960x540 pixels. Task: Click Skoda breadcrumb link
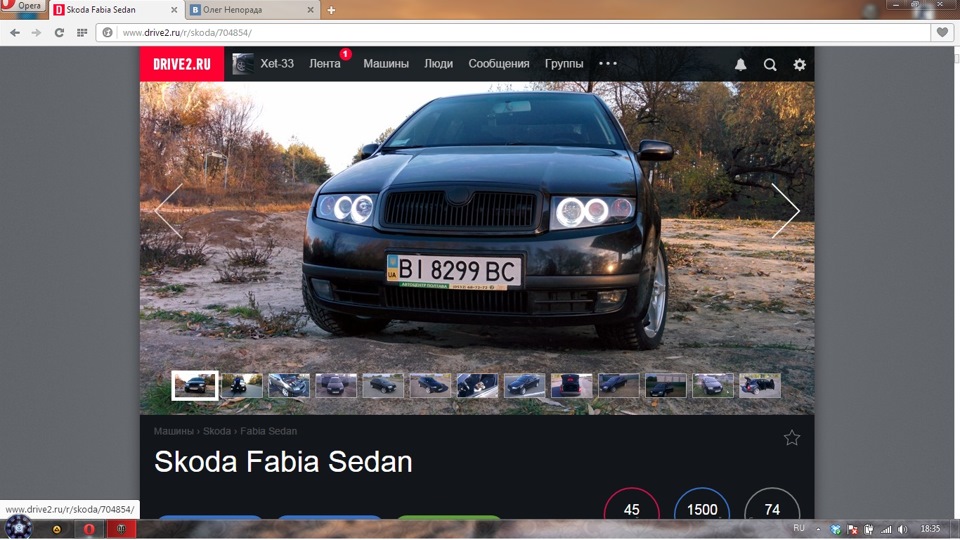coord(217,431)
